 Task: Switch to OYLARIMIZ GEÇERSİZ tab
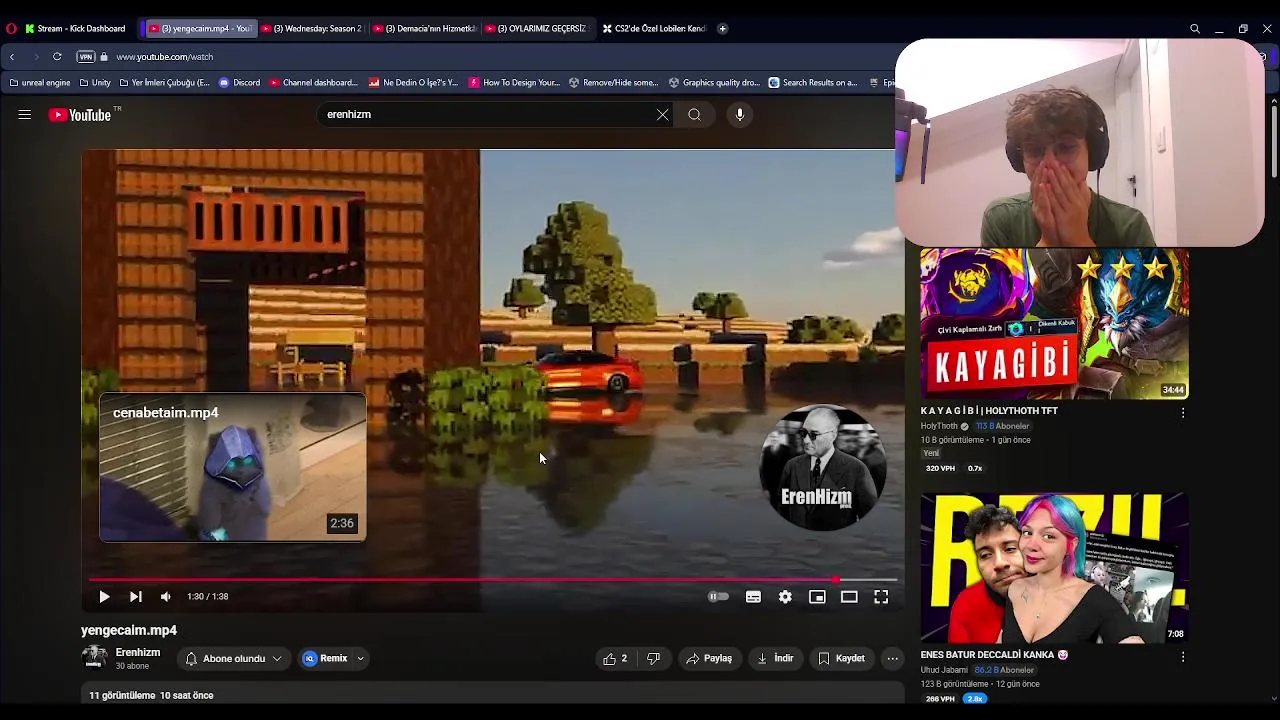tap(537, 29)
